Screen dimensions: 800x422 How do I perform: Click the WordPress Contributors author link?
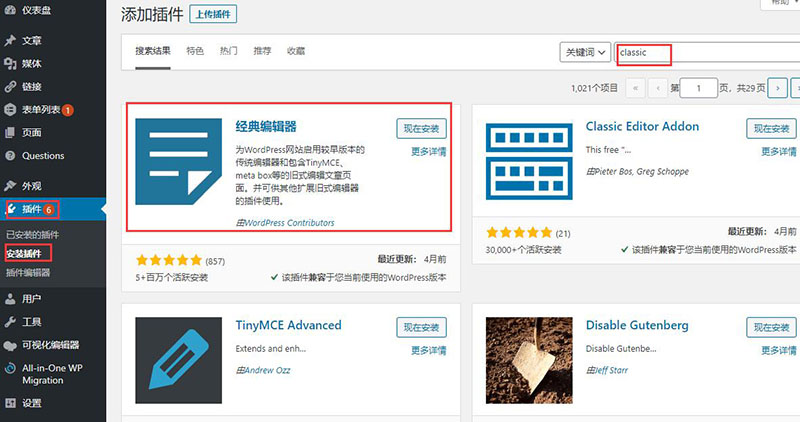[289, 223]
